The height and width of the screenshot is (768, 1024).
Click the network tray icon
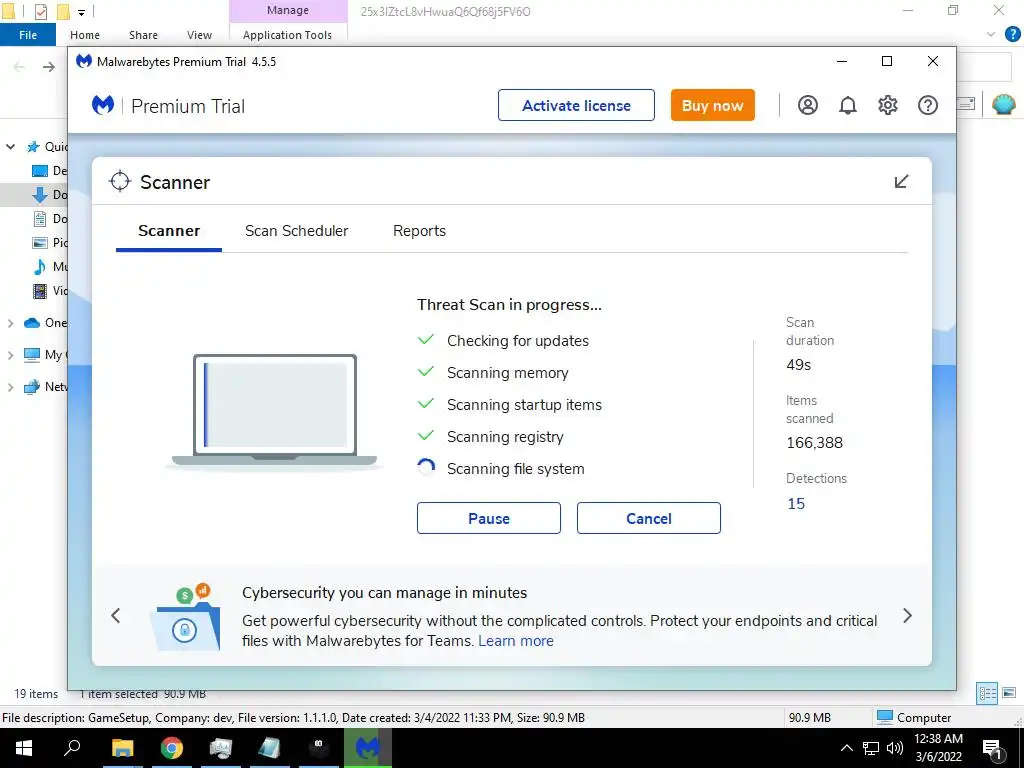pos(871,748)
